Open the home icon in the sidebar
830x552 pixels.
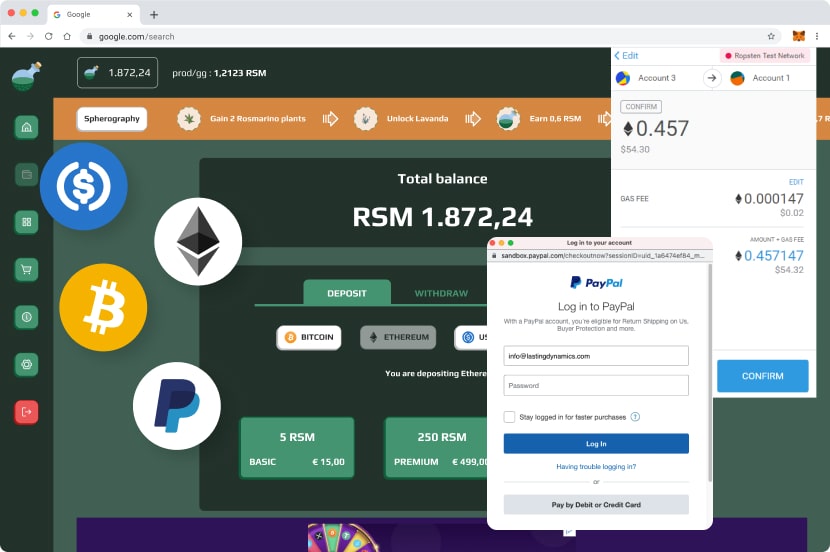point(26,128)
